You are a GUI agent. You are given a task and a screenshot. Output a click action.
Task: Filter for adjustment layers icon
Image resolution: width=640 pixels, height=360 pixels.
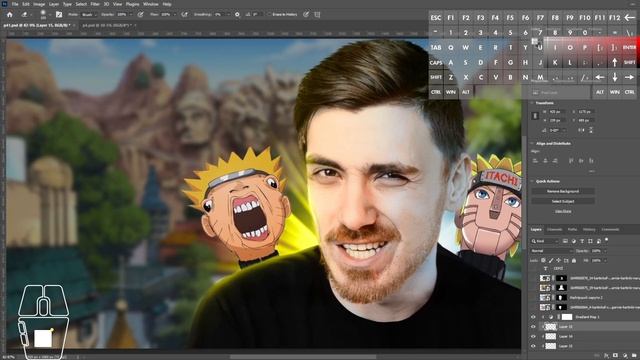coord(573,241)
